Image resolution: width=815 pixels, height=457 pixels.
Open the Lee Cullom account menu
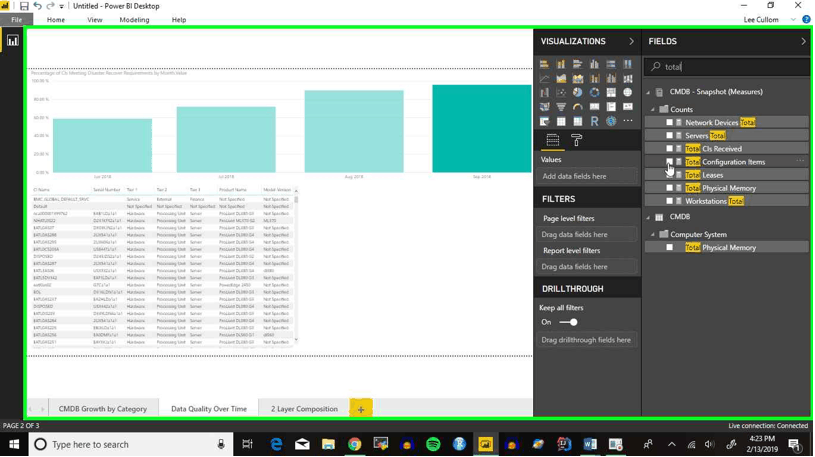point(769,20)
